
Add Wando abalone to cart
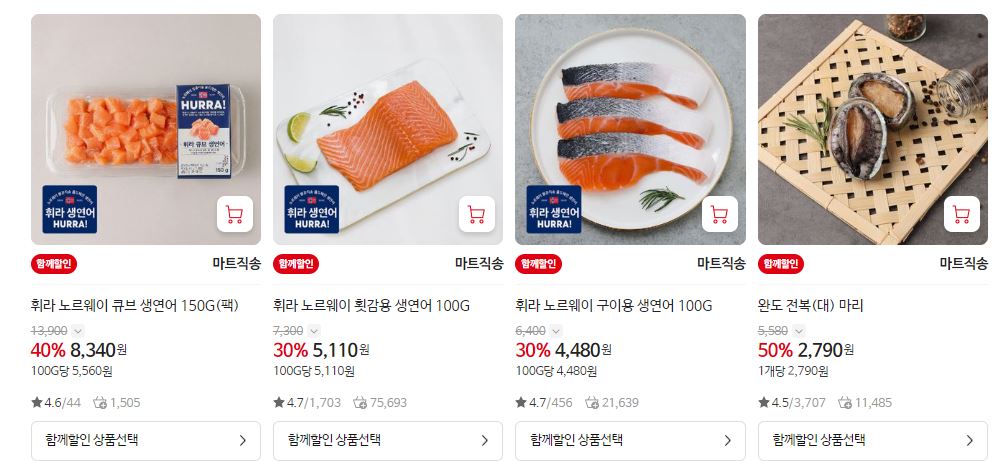(x=961, y=214)
